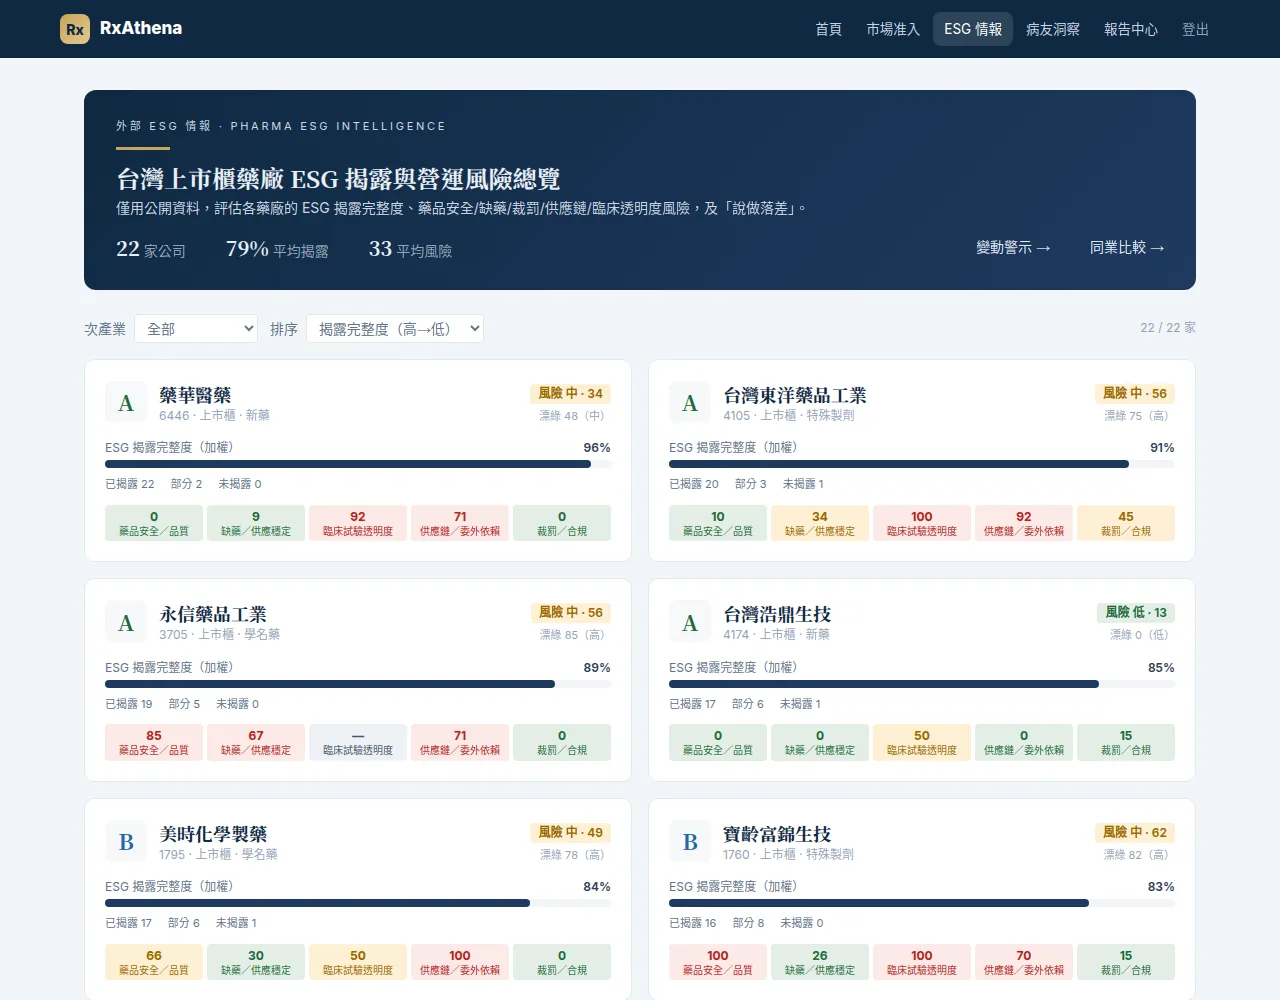Click the 漂綠 48 (中) text
The height and width of the screenshot is (1000, 1280).
pos(575,416)
